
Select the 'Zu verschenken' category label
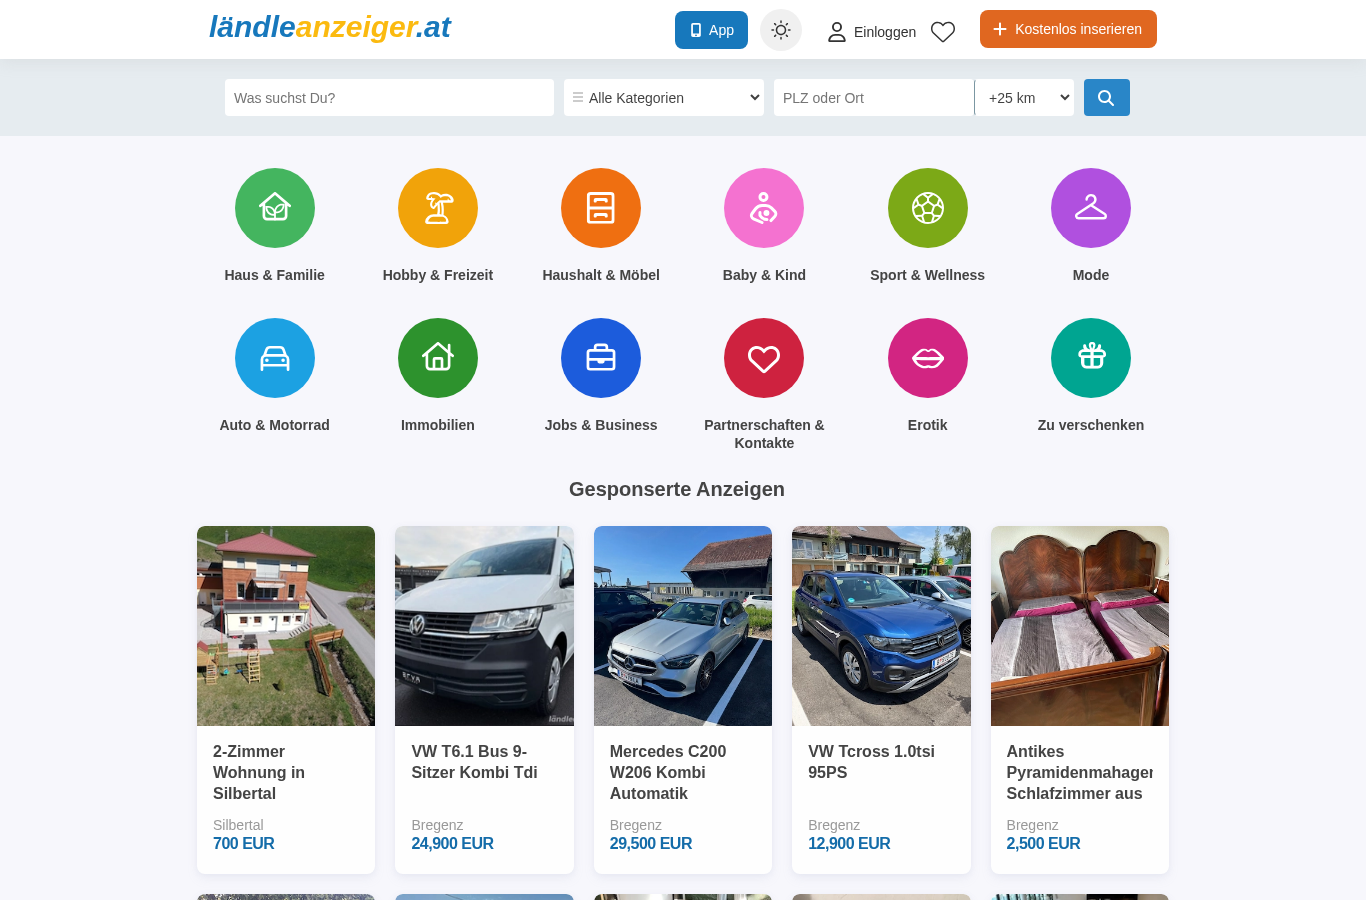(1091, 425)
